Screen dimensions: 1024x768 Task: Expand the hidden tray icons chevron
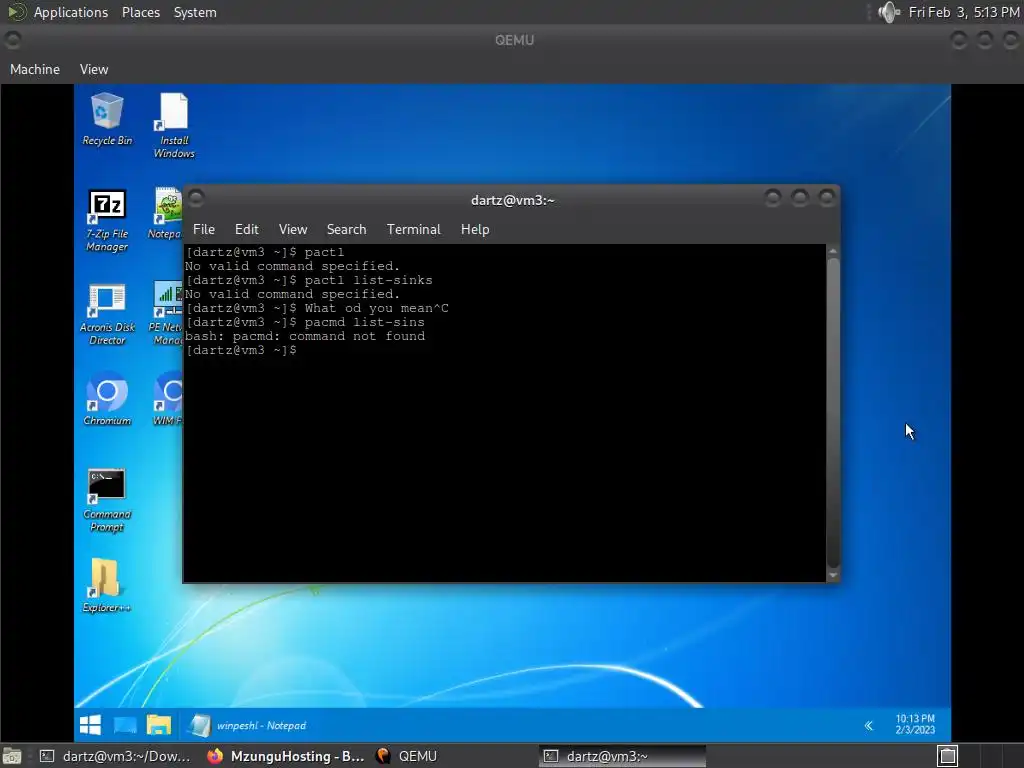click(x=869, y=726)
